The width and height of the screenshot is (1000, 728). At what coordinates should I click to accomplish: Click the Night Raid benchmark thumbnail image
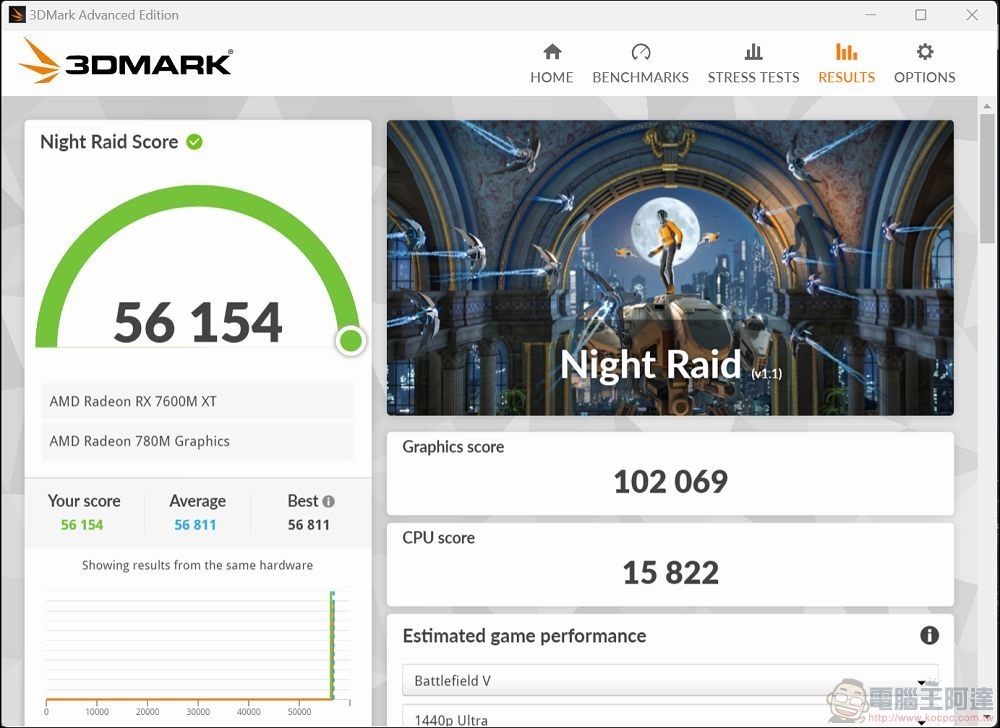pyautogui.click(x=670, y=268)
